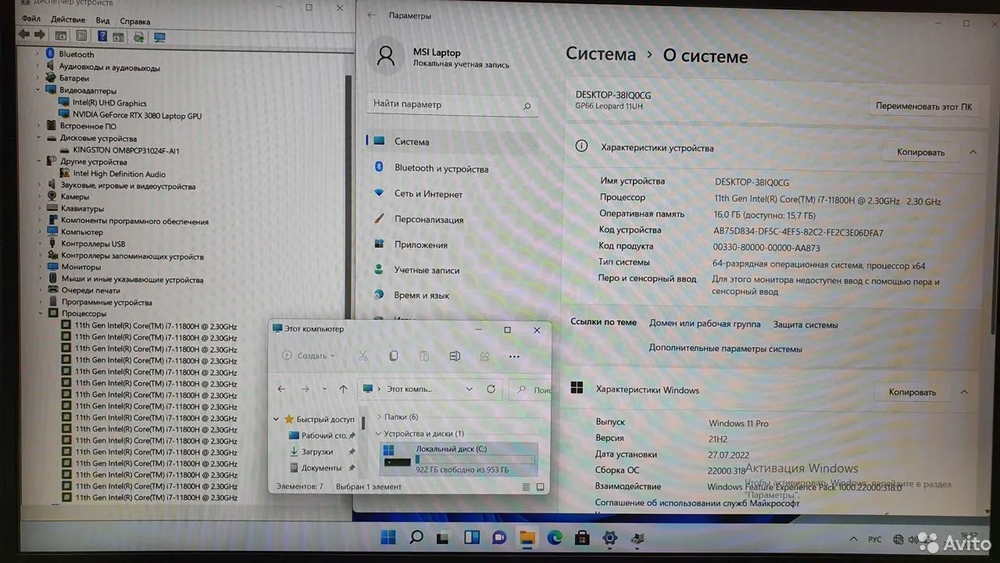Click Копировать for Характеристики устройства
The image size is (1000, 563).
(x=920, y=152)
